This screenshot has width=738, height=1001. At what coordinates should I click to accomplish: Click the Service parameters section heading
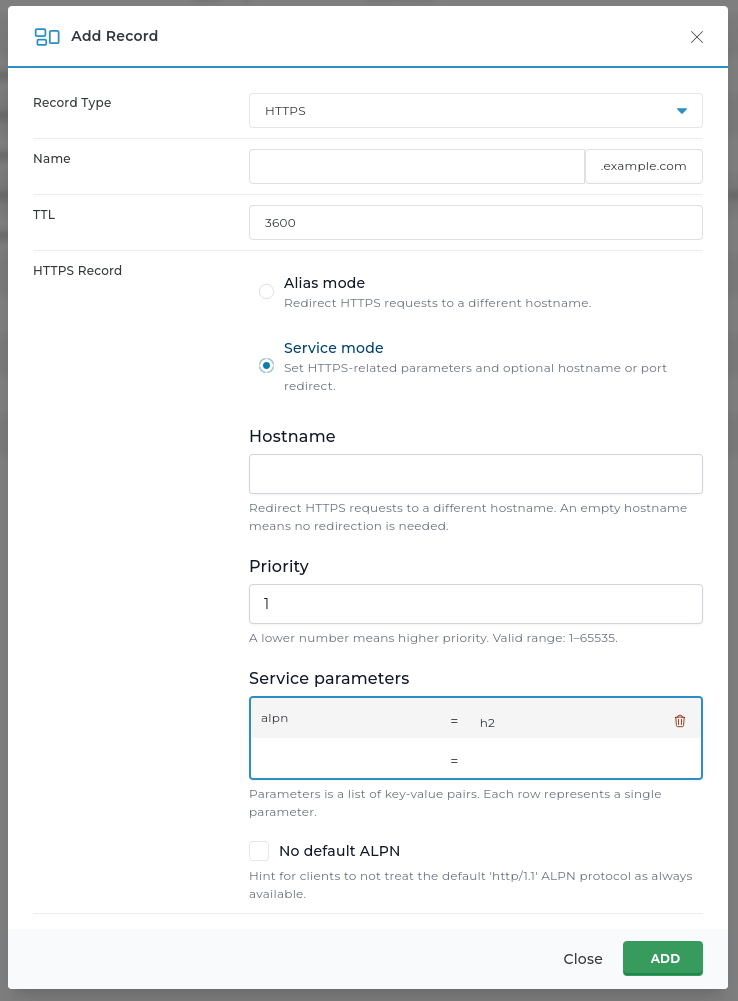coord(328,678)
